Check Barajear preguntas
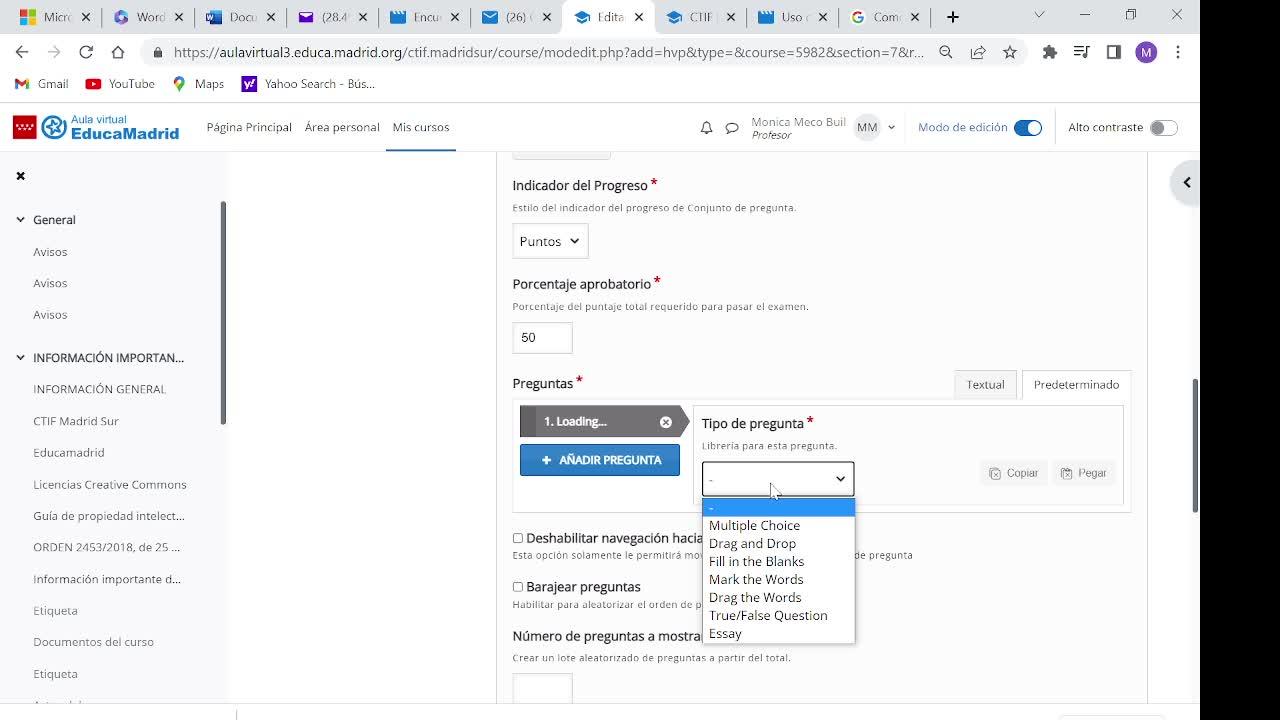1280x720 pixels. (518, 587)
